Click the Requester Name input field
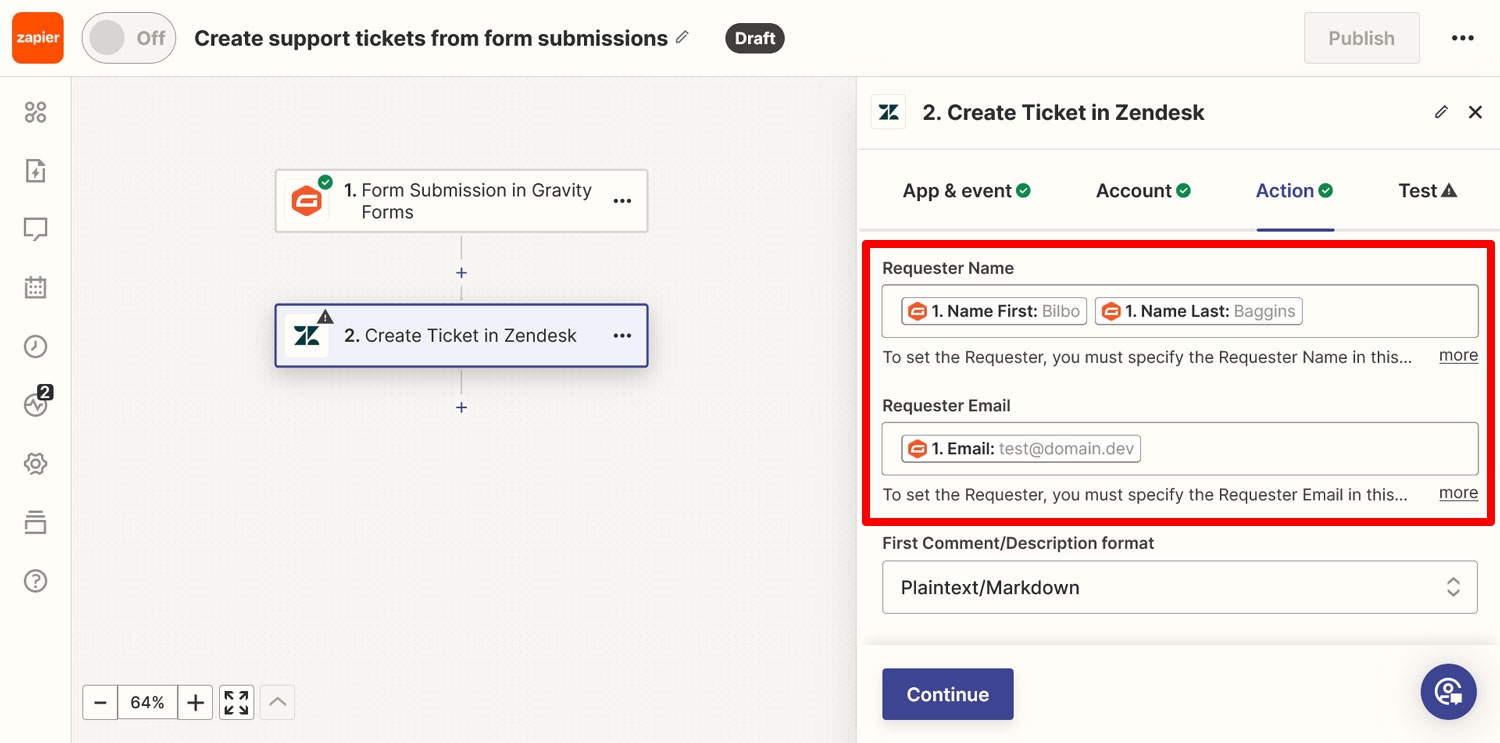The height and width of the screenshot is (743, 1500). [x=1180, y=311]
